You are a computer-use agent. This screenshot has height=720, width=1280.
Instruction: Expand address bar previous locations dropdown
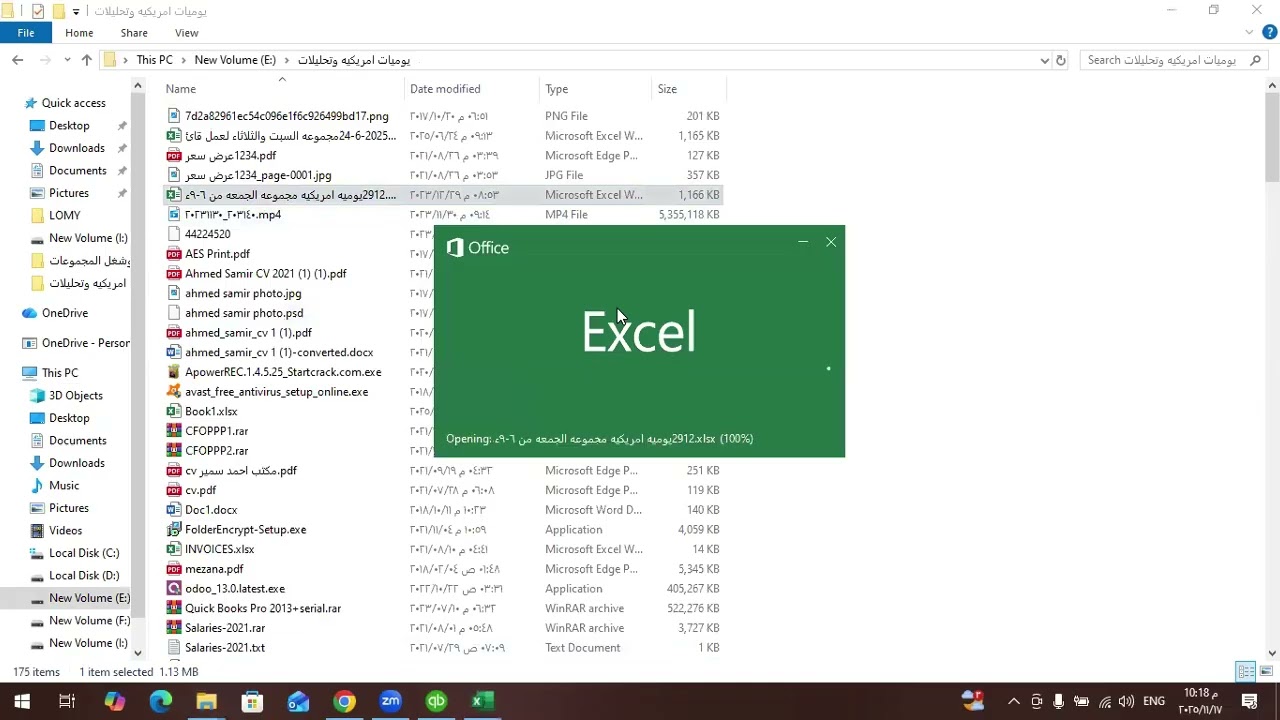(x=1045, y=60)
